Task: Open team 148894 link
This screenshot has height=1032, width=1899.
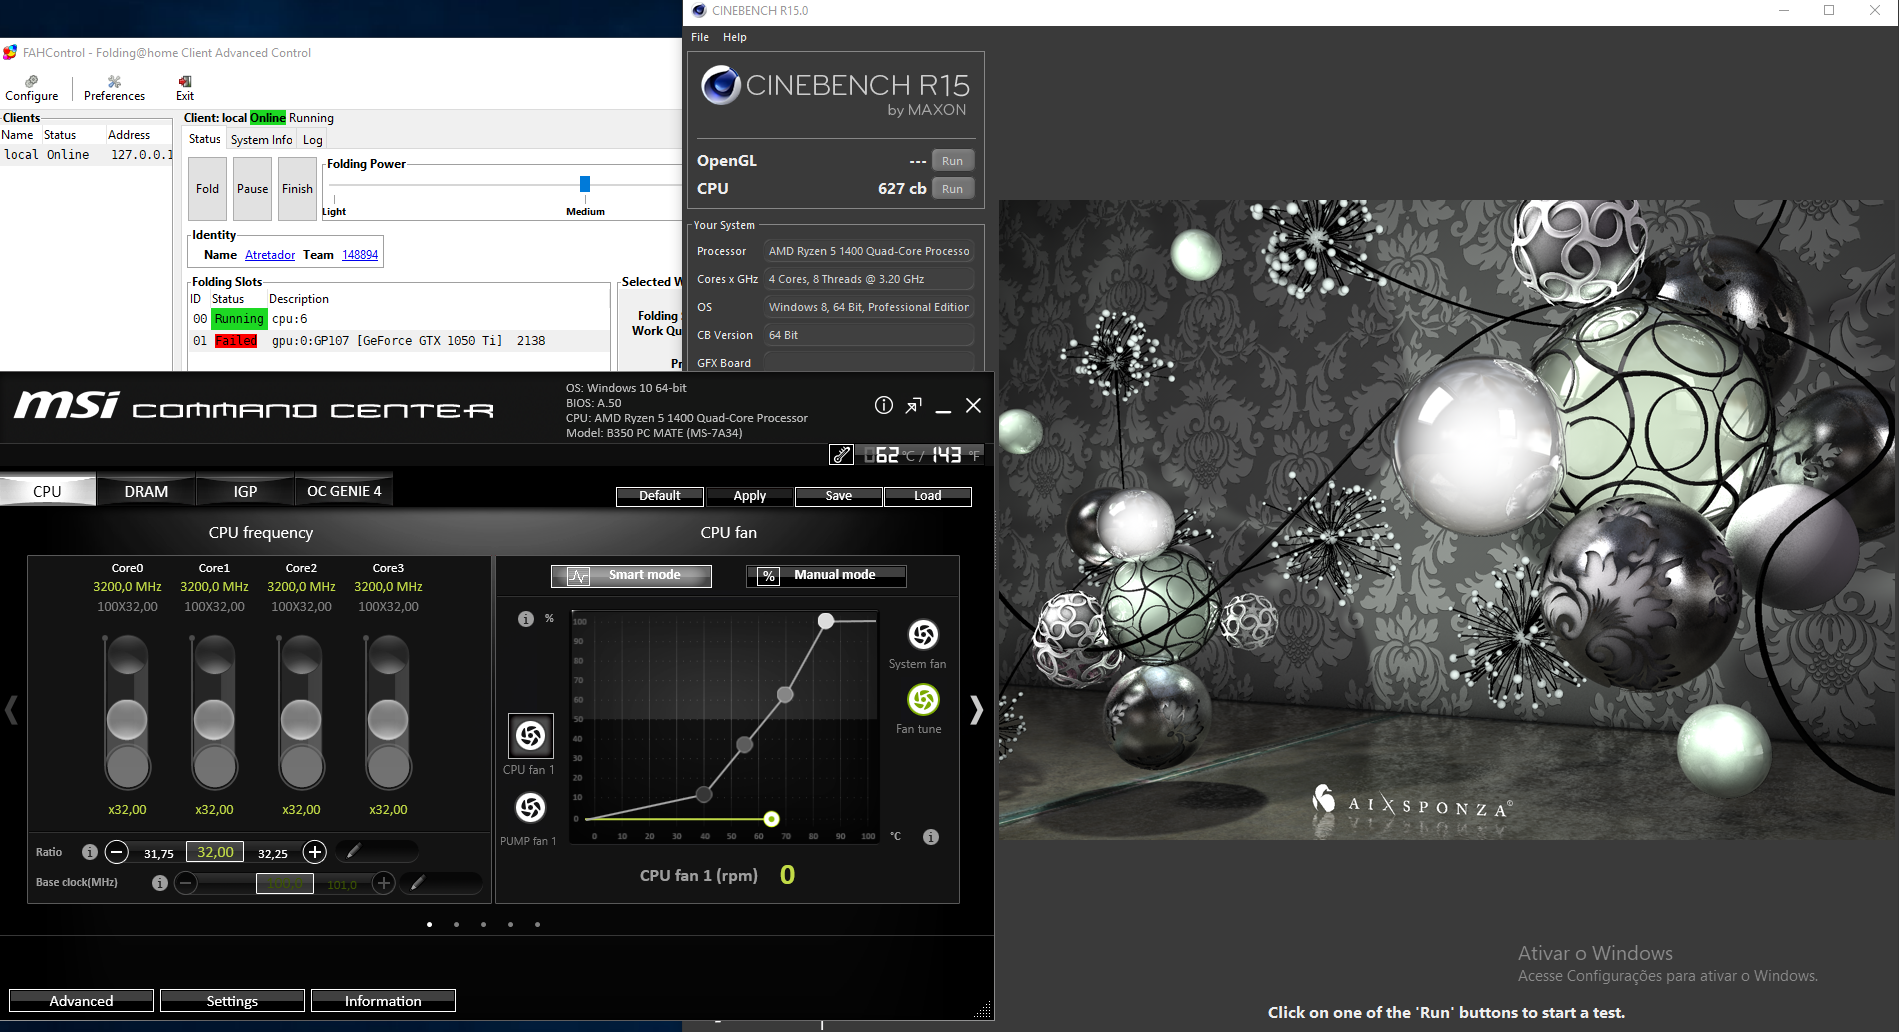Action: click(x=360, y=255)
